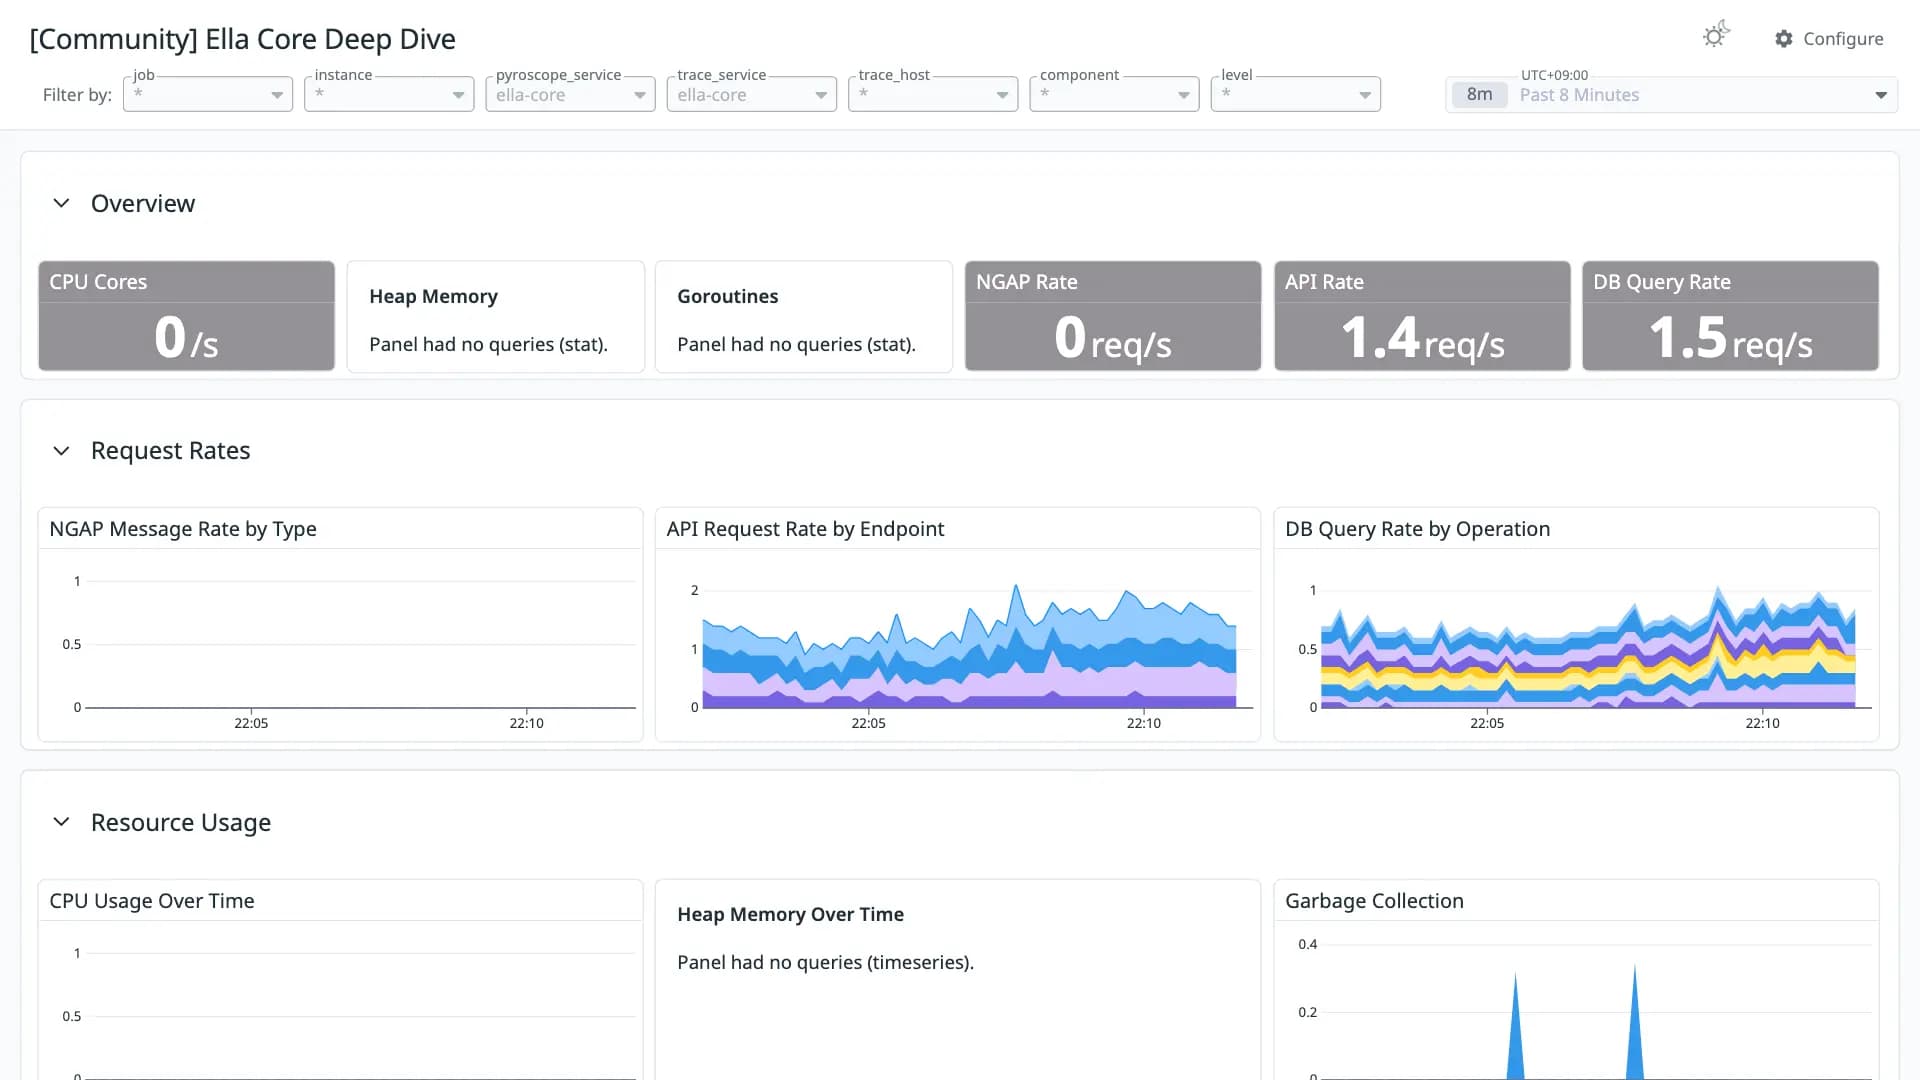1920x1080 pixels.
Task: Click the Request Rates section heading
Action: (x=170, y=451)
